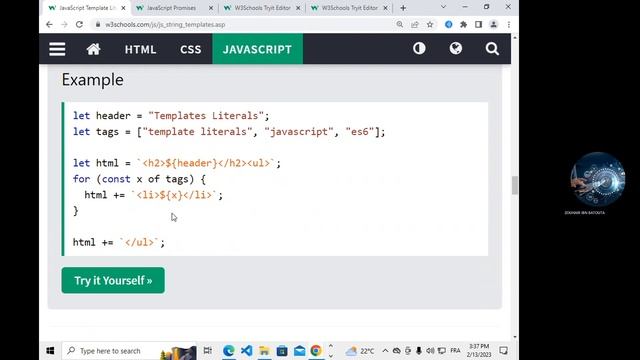Open Microsoft Store from taskbar

pyautogui.click(x=282, y=350)
